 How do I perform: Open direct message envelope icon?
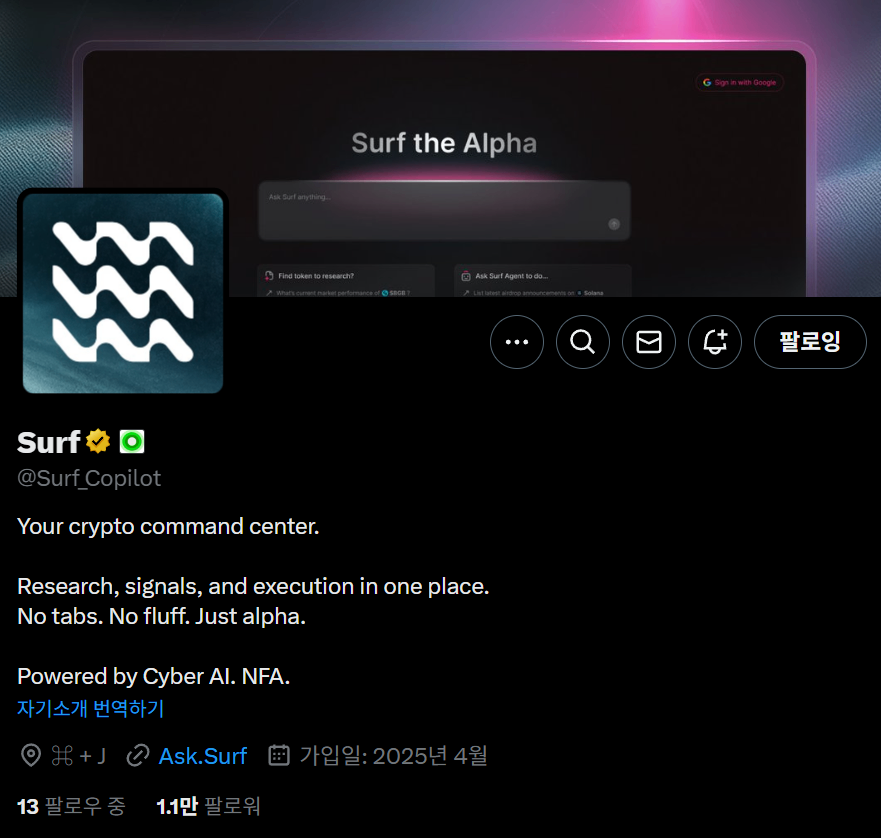[x=648, y=342]
